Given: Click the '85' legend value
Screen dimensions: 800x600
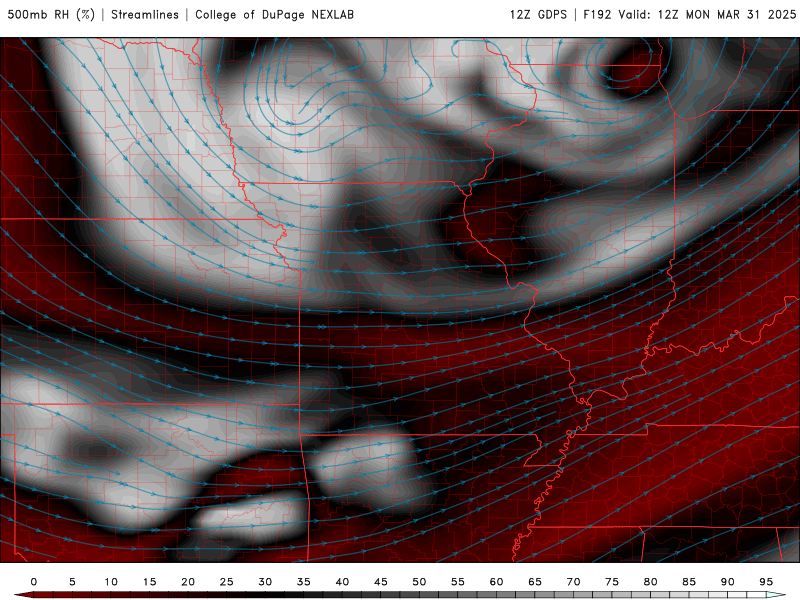Looking at the screenshot, I should point(689,582).
